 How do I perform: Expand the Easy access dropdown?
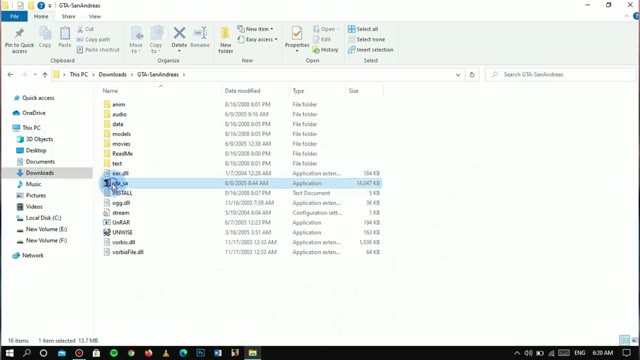[x=258, y=39]
